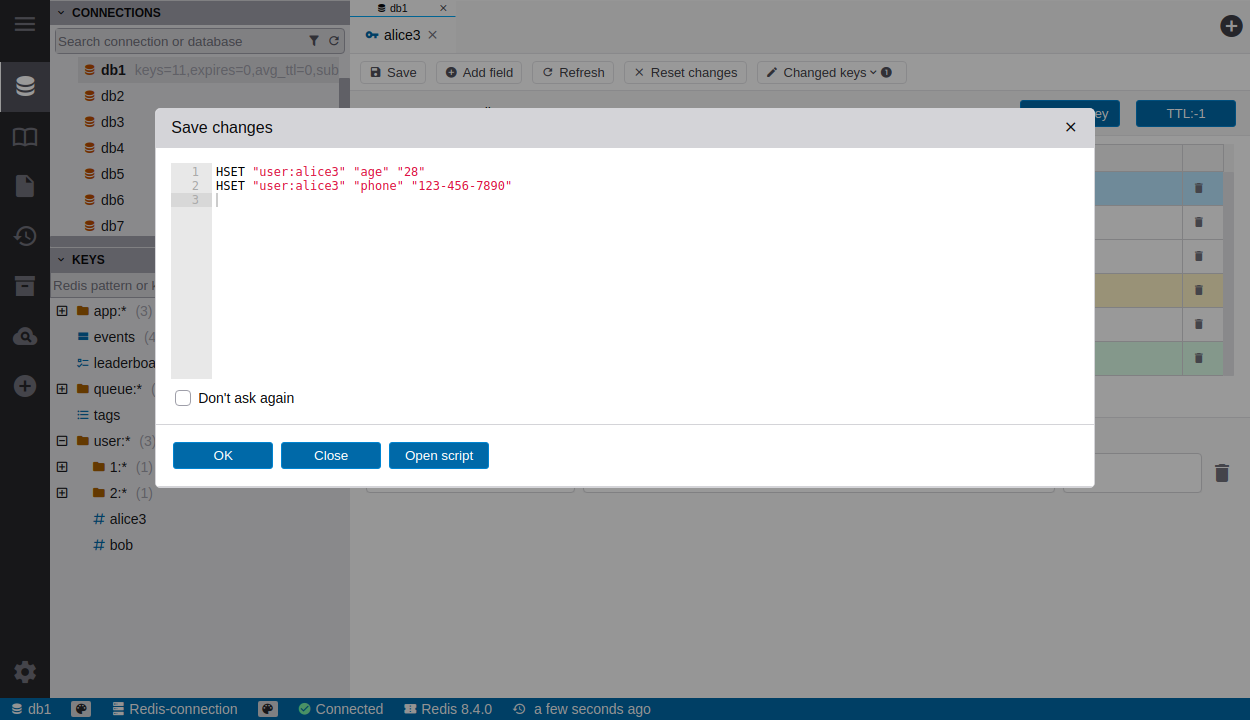Collapse the user:* key folder
This screenshot has height=720, width=1250.
pyautogui.click(x=62, y=441)
